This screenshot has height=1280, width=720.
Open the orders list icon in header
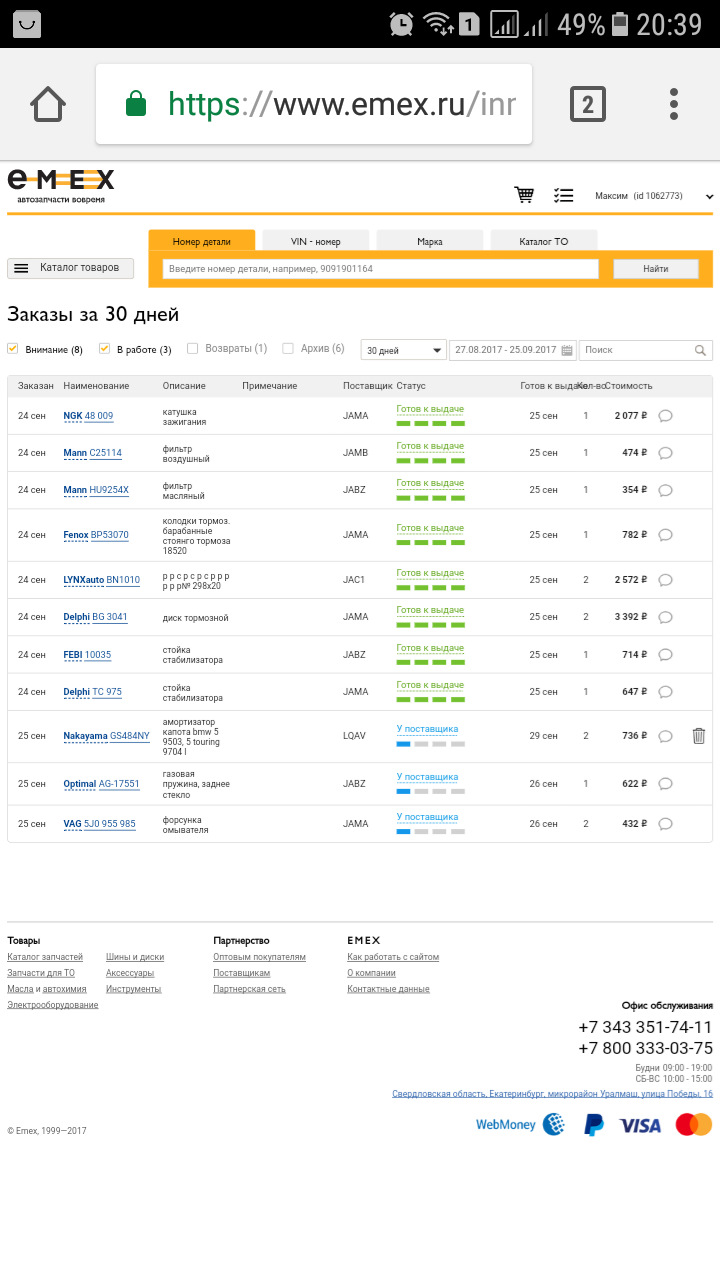click(x=564, y=196)
